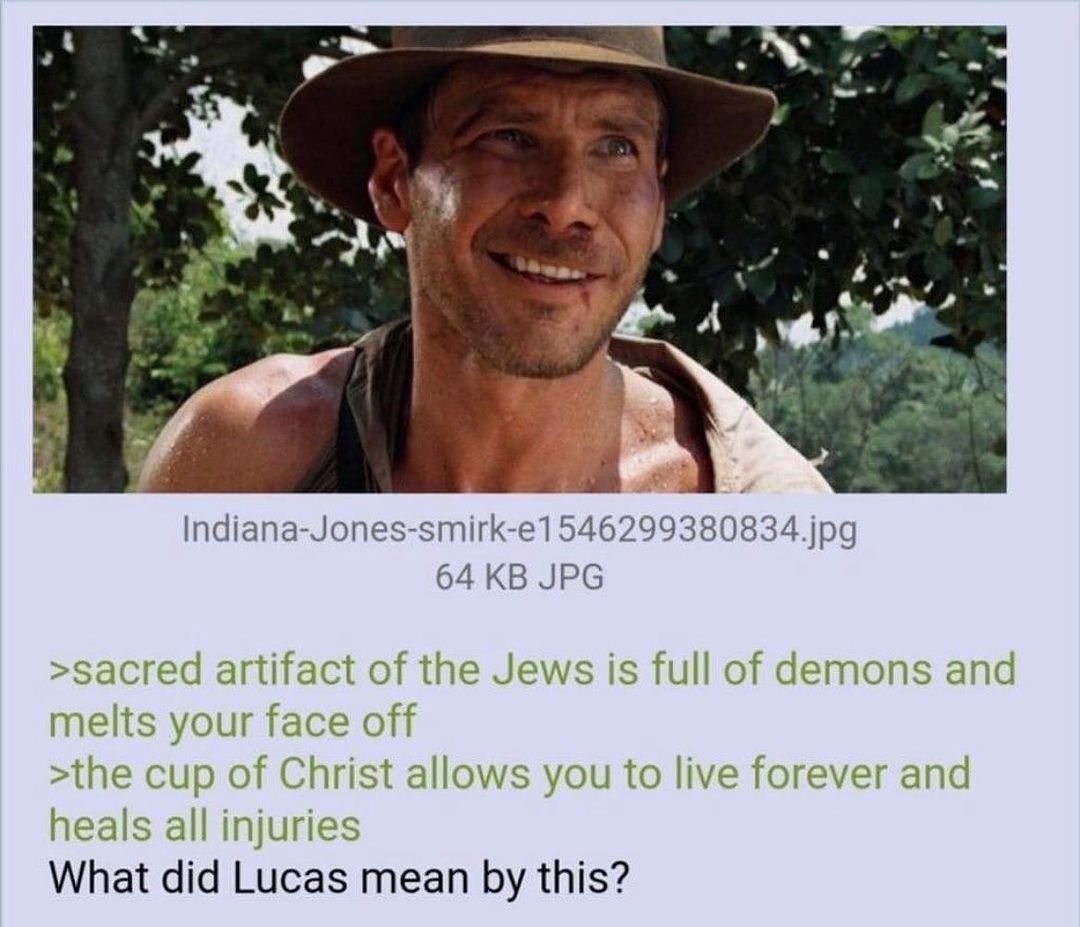Click the word 'Lucas' in the post
Screen dimensions: 1080x927
(x=289, y=877)
